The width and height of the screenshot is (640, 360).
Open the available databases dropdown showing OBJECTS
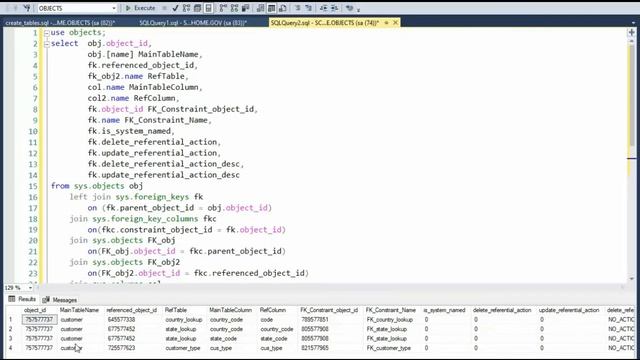tap(77, 8)
